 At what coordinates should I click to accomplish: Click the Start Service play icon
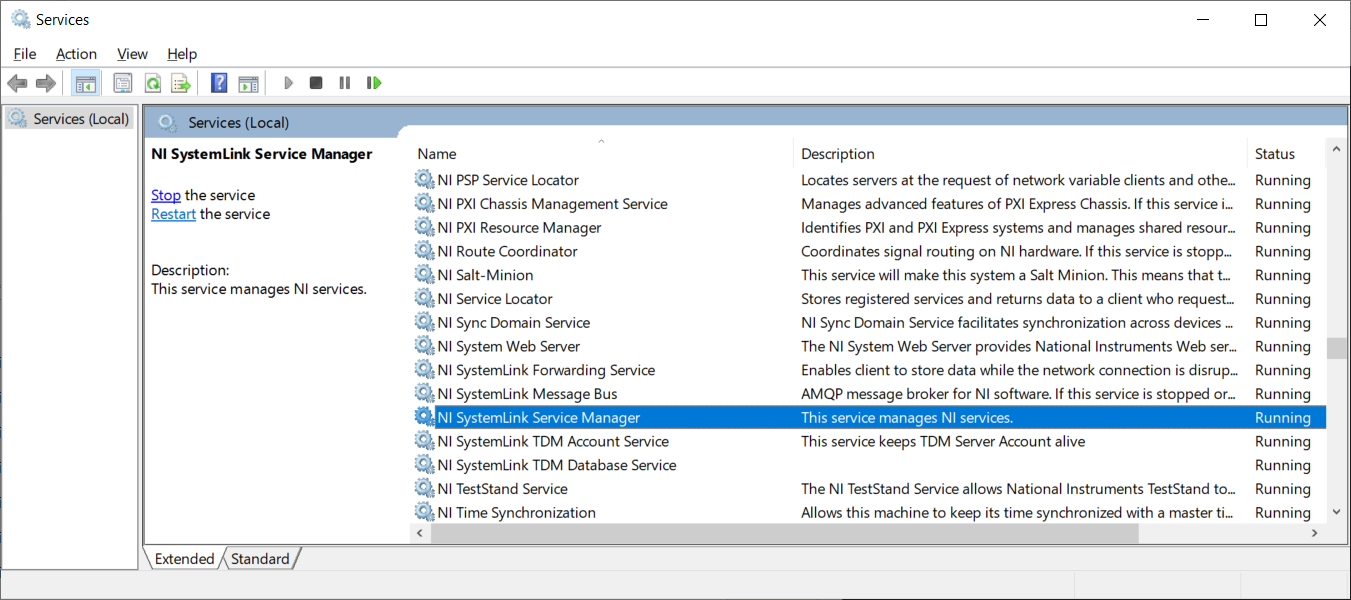click(288, 83)
